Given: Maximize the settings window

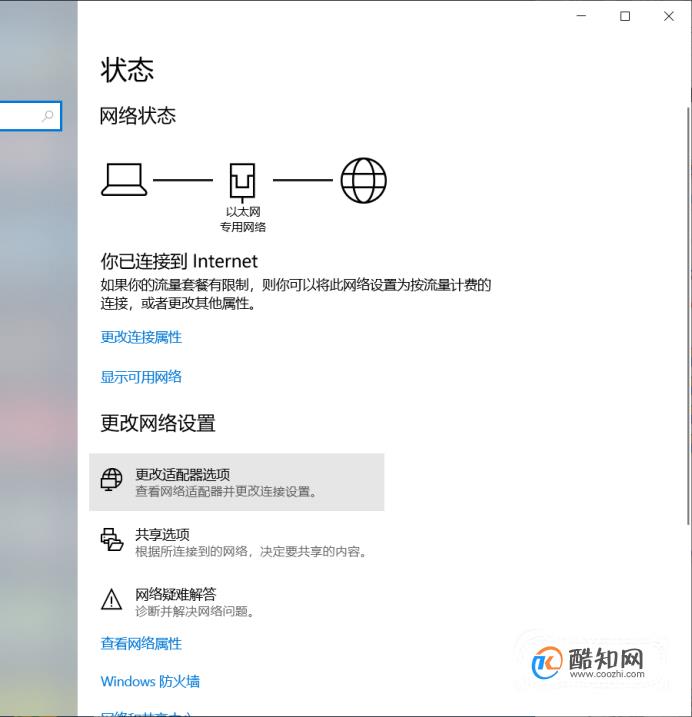Looking at the screenshot, I should tap(625, 16).
